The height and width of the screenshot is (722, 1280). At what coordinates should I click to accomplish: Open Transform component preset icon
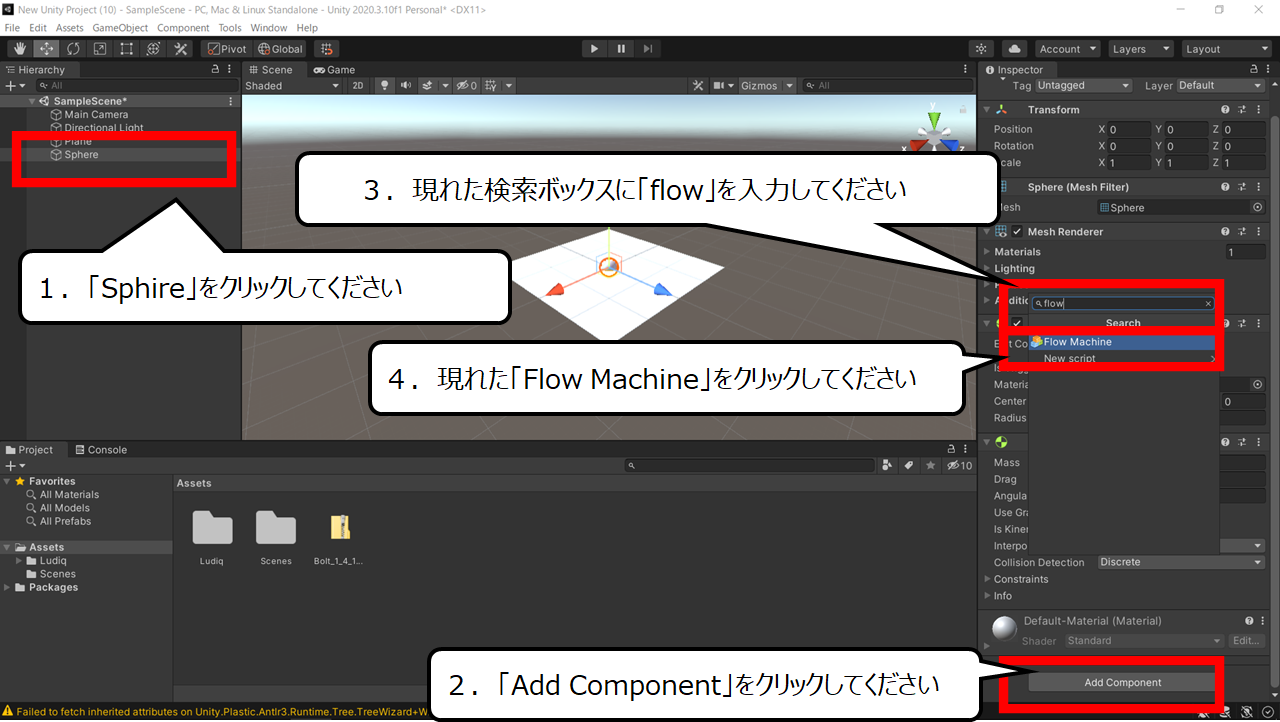[1242, 110]
